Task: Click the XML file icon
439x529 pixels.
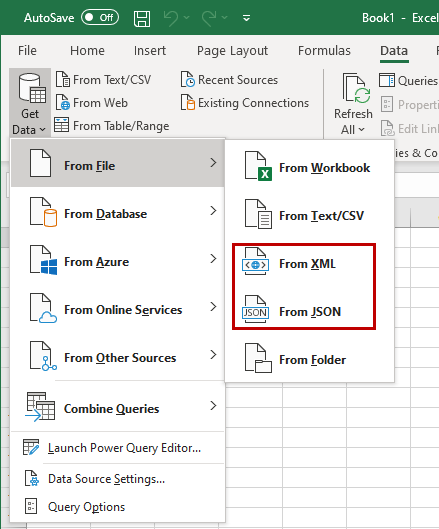Action: click(255, 261)
